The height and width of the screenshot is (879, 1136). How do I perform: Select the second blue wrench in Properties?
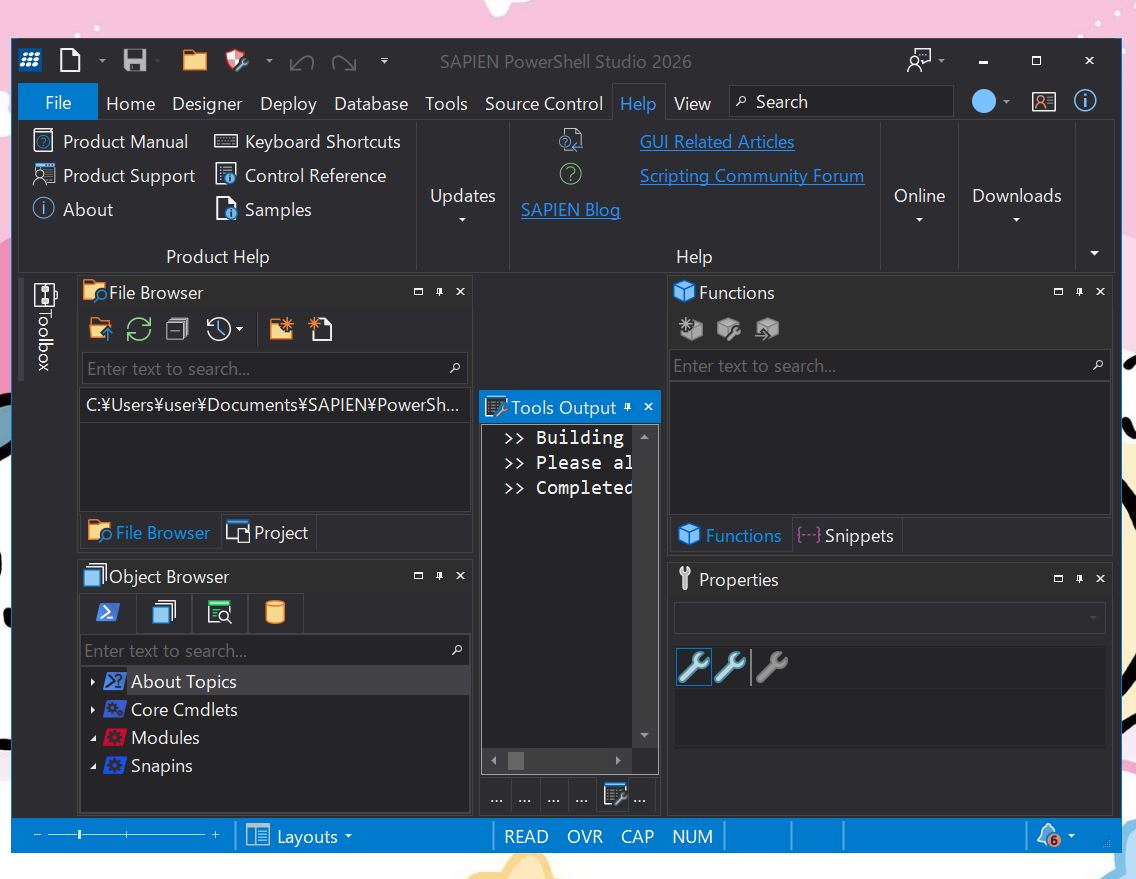[x=730, y=667]
